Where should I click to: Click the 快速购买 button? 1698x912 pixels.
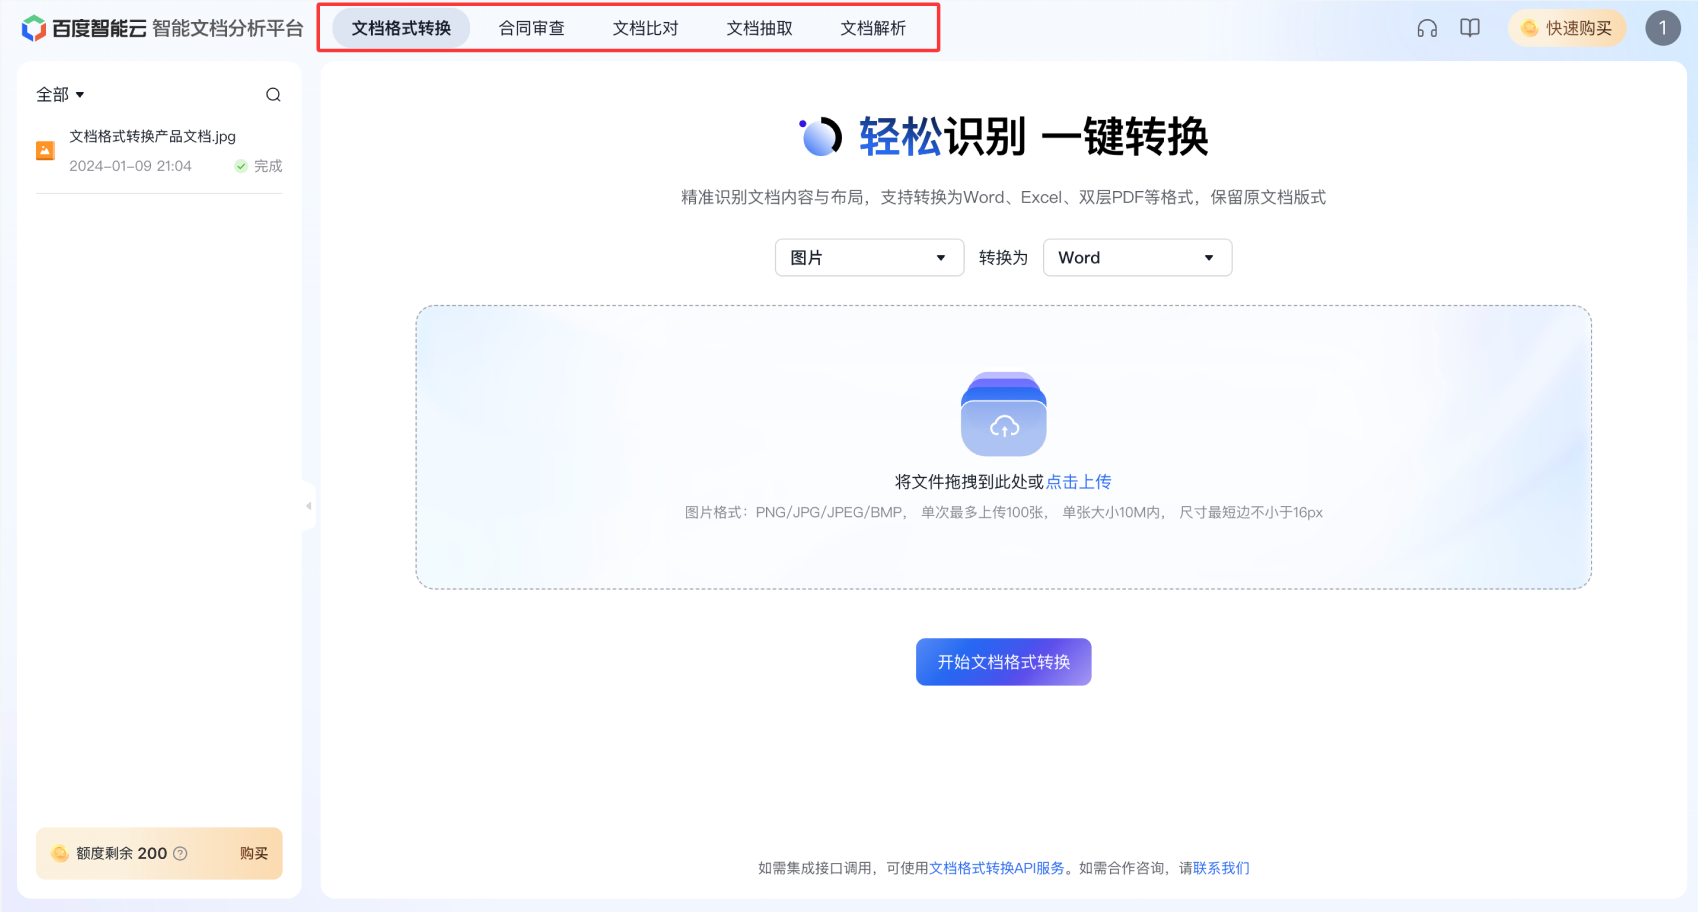point(1567,28)
